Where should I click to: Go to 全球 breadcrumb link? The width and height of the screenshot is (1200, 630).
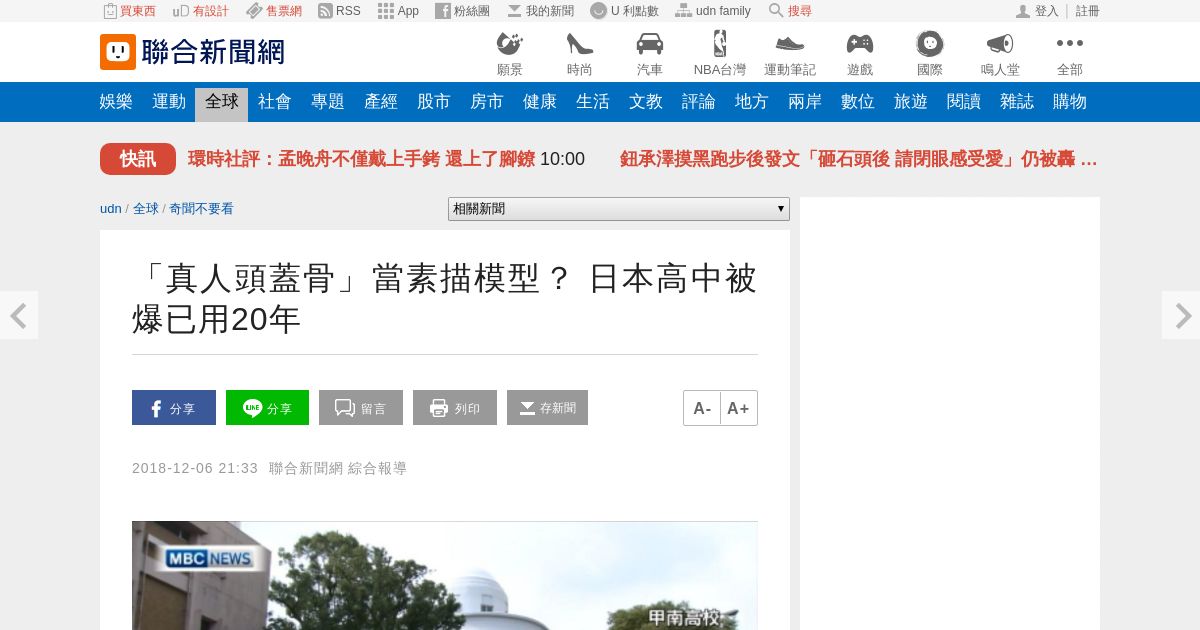coord(146,209)
